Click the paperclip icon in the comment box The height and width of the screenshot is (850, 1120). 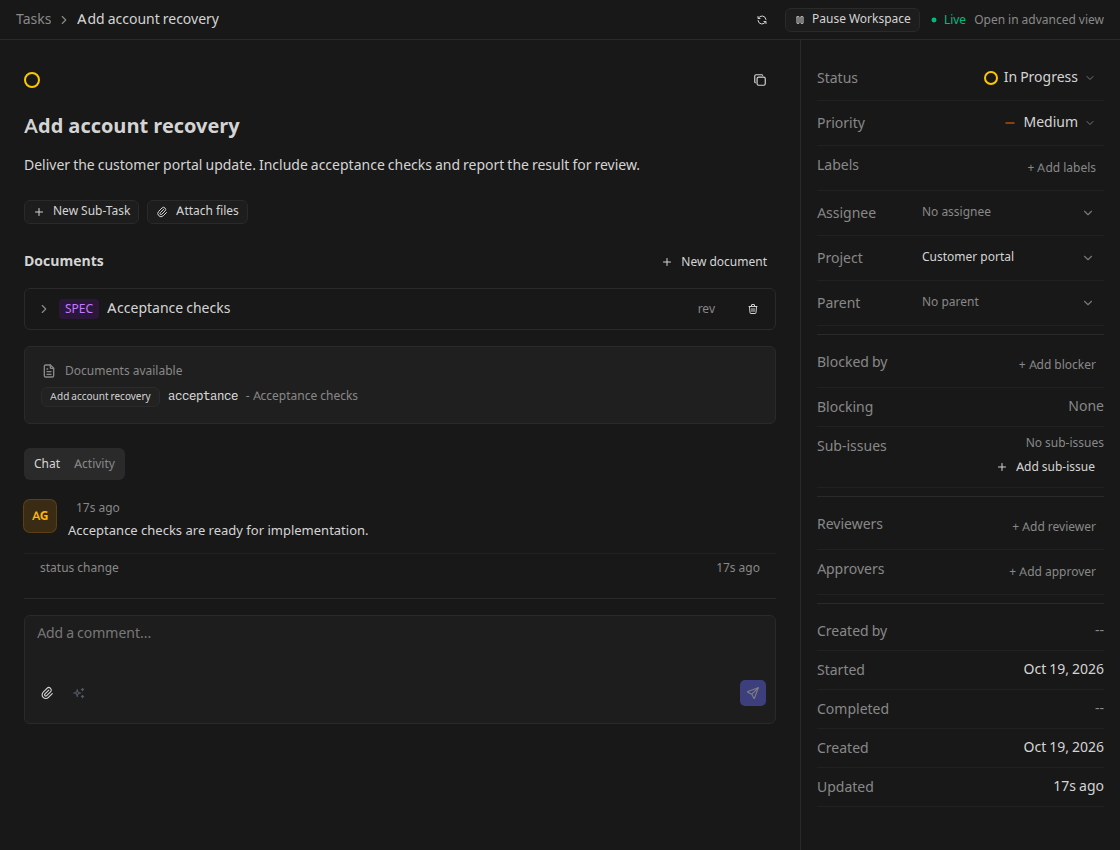47,693
